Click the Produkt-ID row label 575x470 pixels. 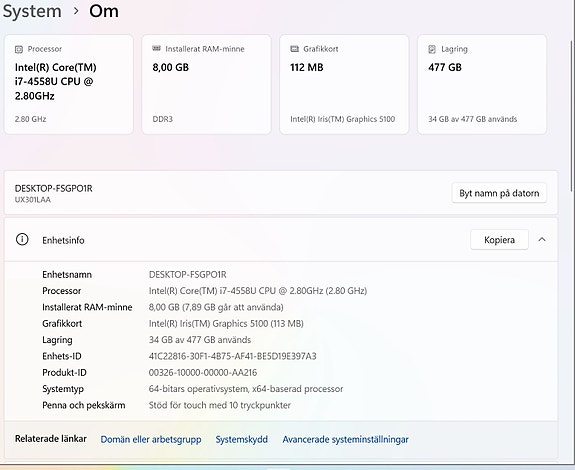tap(64, 372)
